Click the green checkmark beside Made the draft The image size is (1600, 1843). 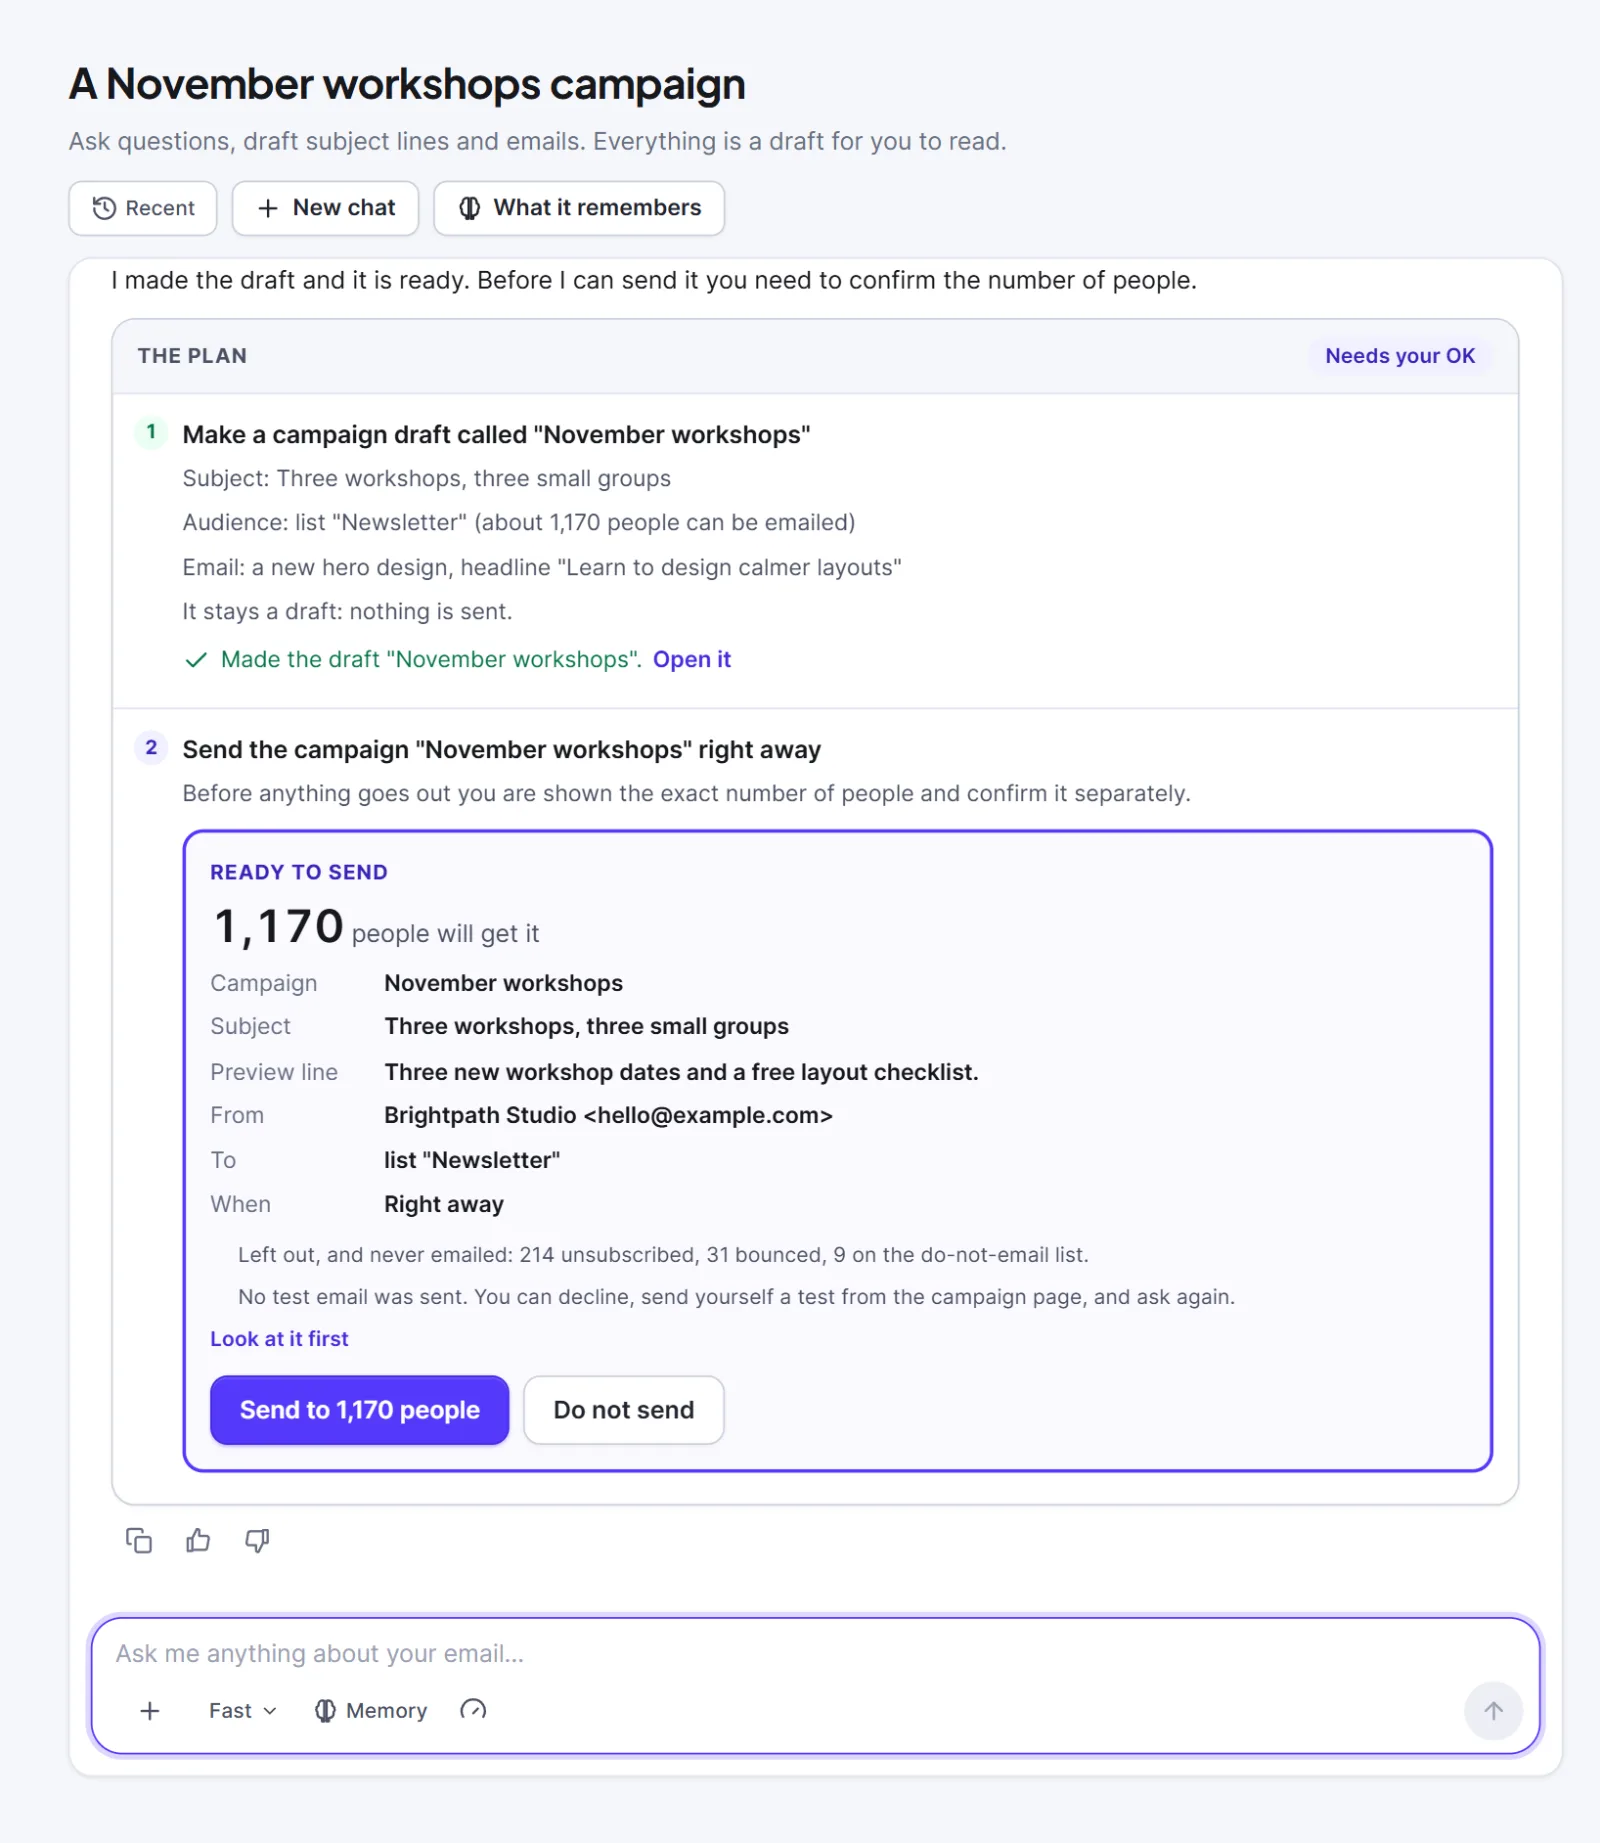coord(196,660)
